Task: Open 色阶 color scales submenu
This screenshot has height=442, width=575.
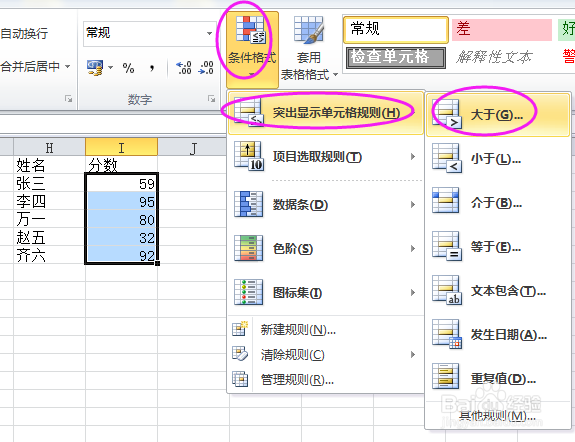Action: (326, 248)
